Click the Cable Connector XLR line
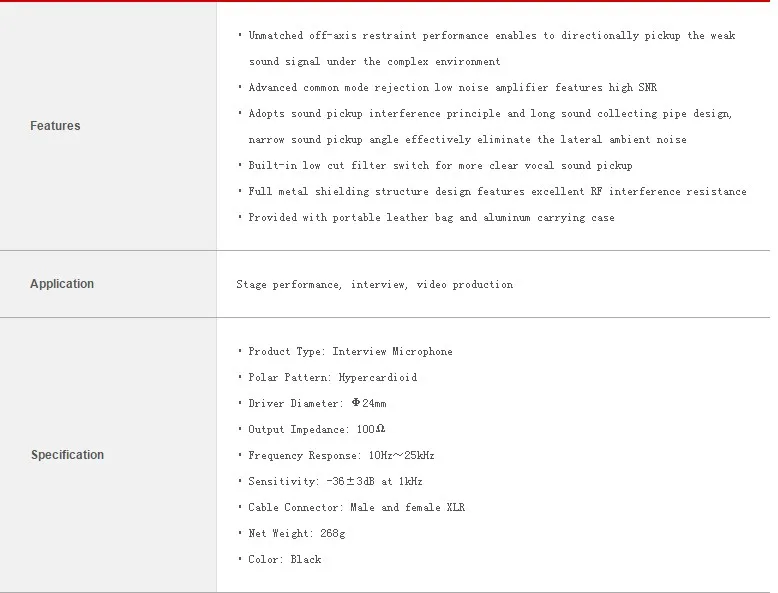The width and height of the screenshot is (778, 593). [357, 507]
